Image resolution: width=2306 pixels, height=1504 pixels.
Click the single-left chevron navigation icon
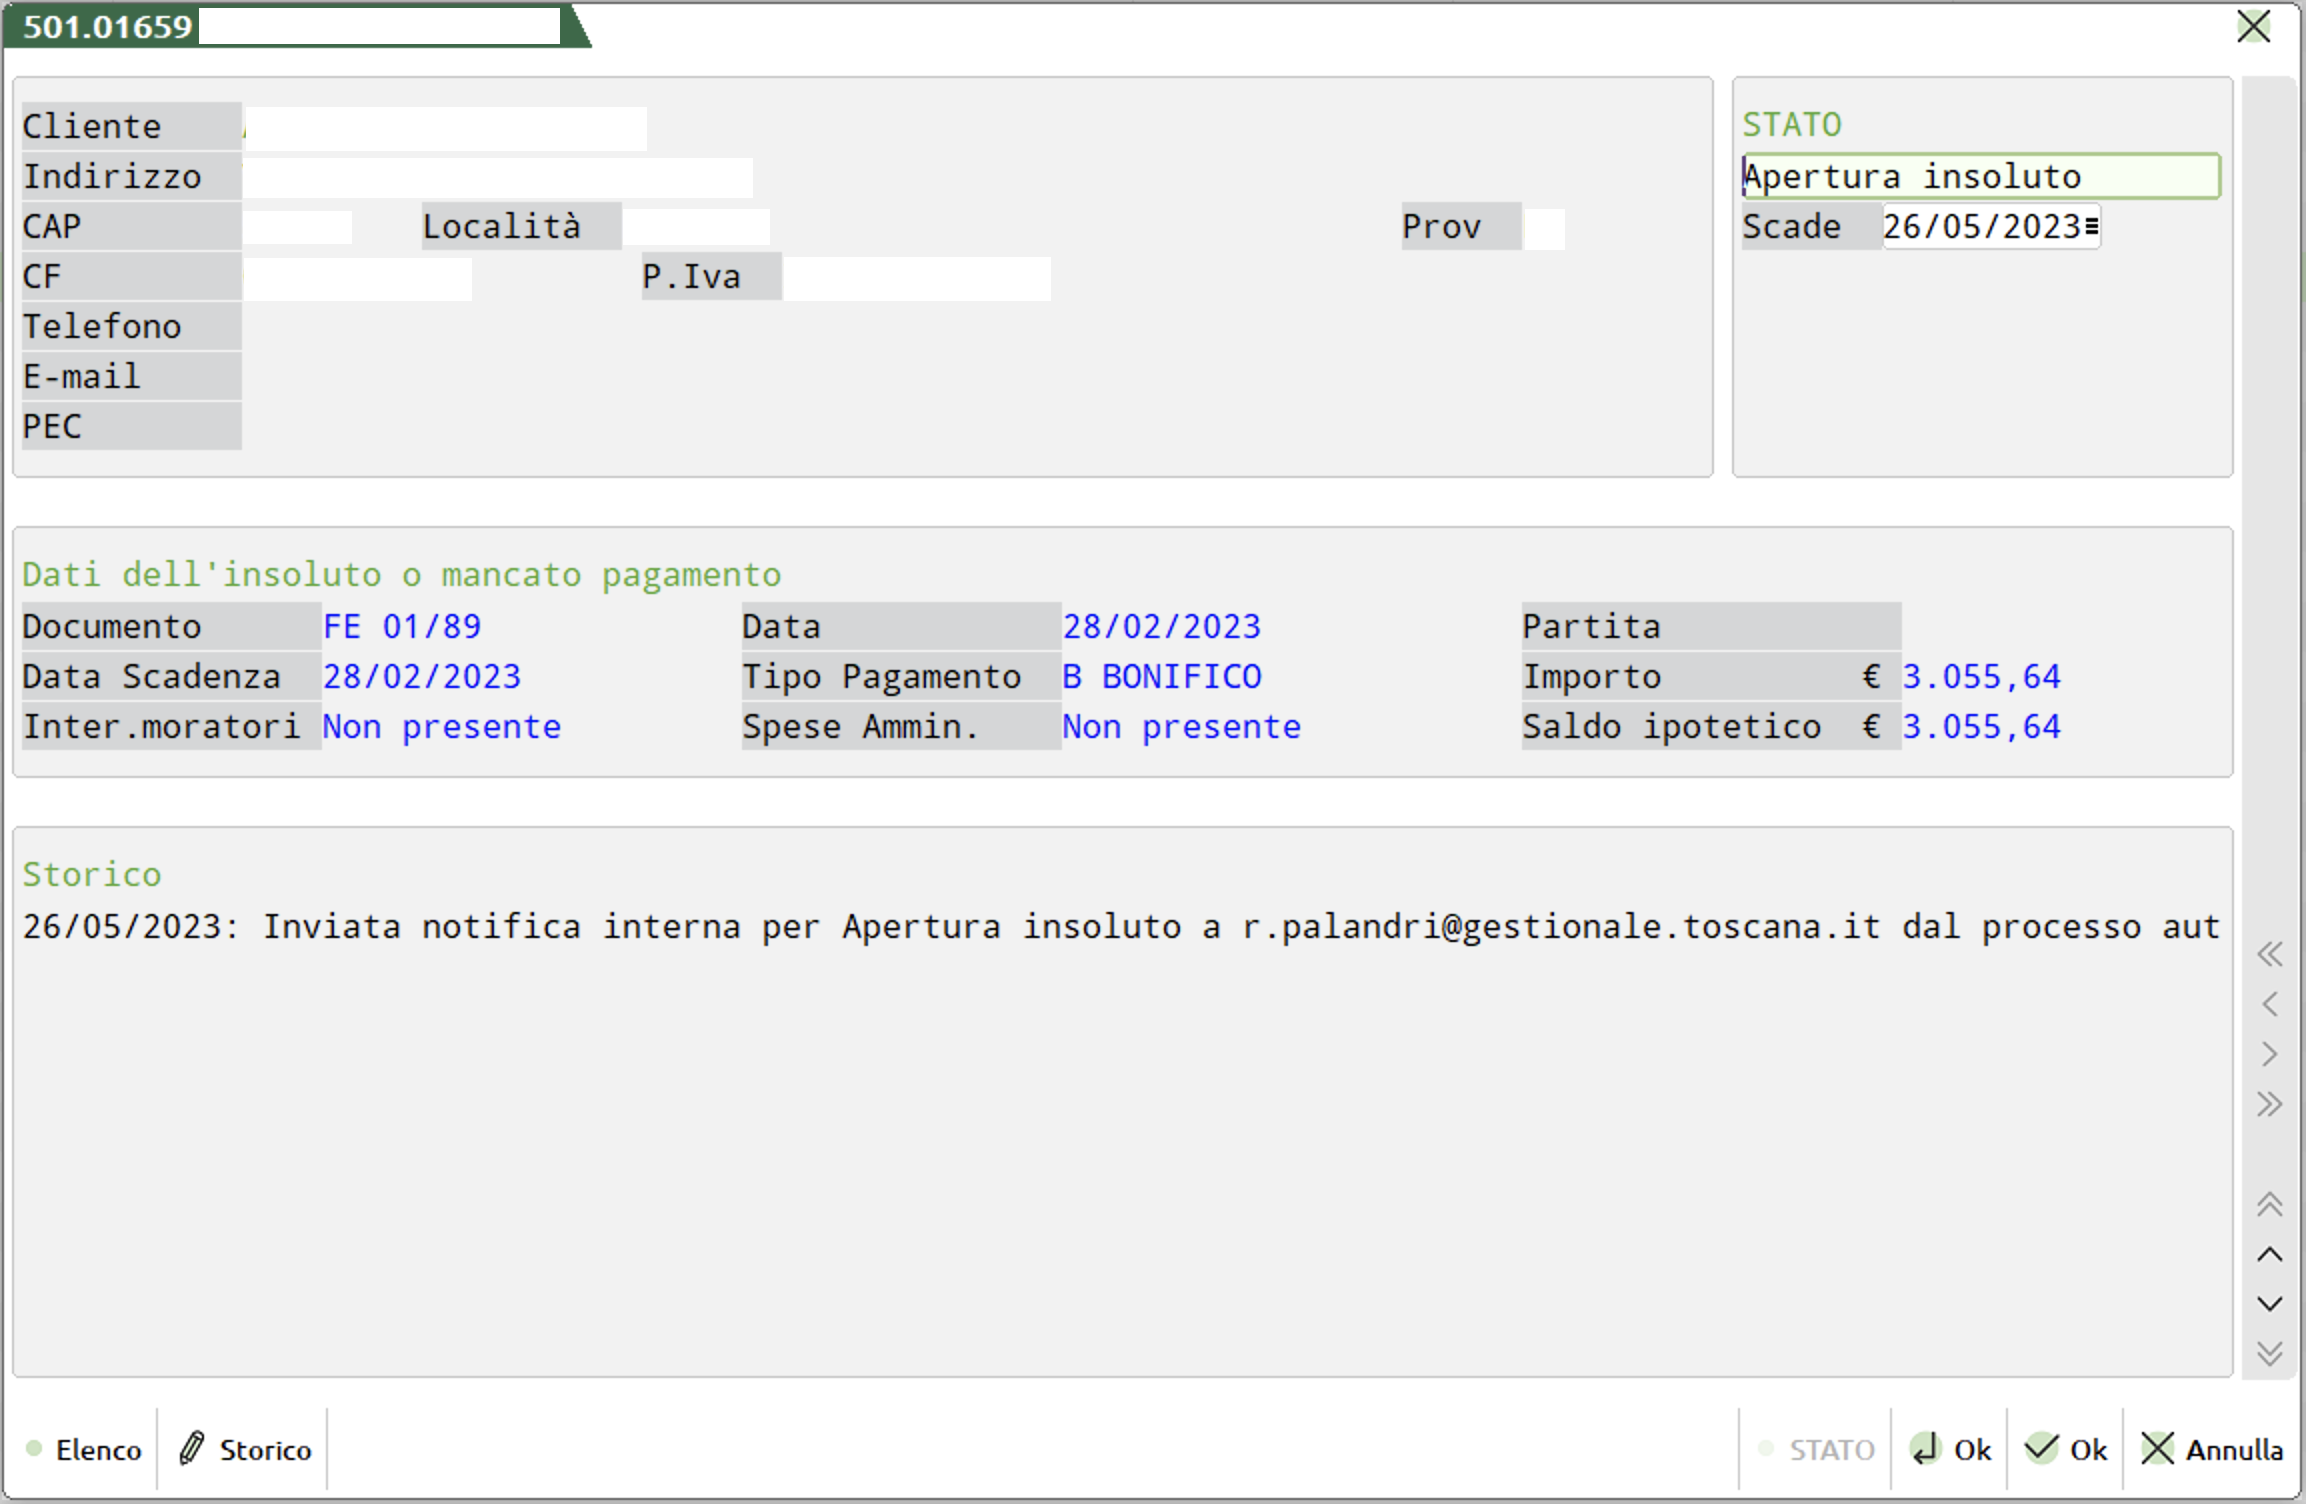[x=2269, y=1004]
